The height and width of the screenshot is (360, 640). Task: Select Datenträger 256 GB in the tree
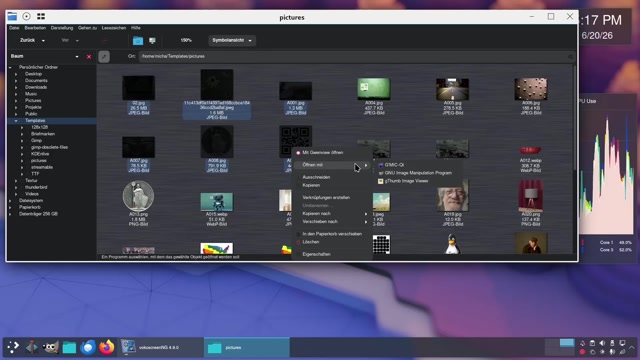pyautogui.click(x=38, y=214)
